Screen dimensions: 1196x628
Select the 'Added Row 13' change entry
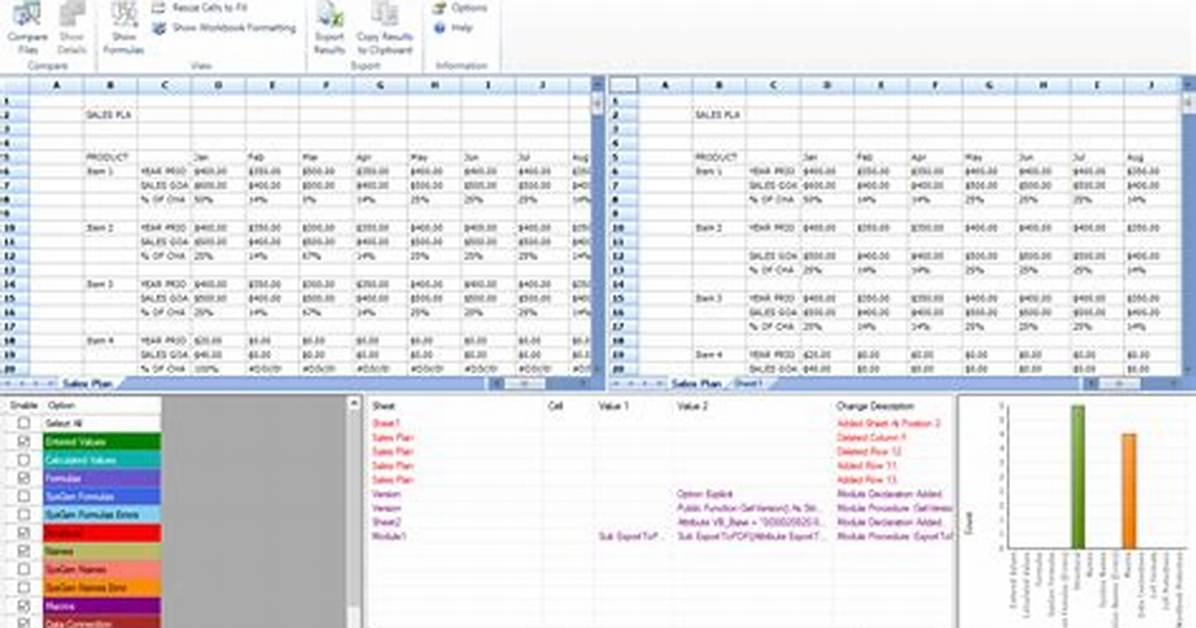click(660, 480)
